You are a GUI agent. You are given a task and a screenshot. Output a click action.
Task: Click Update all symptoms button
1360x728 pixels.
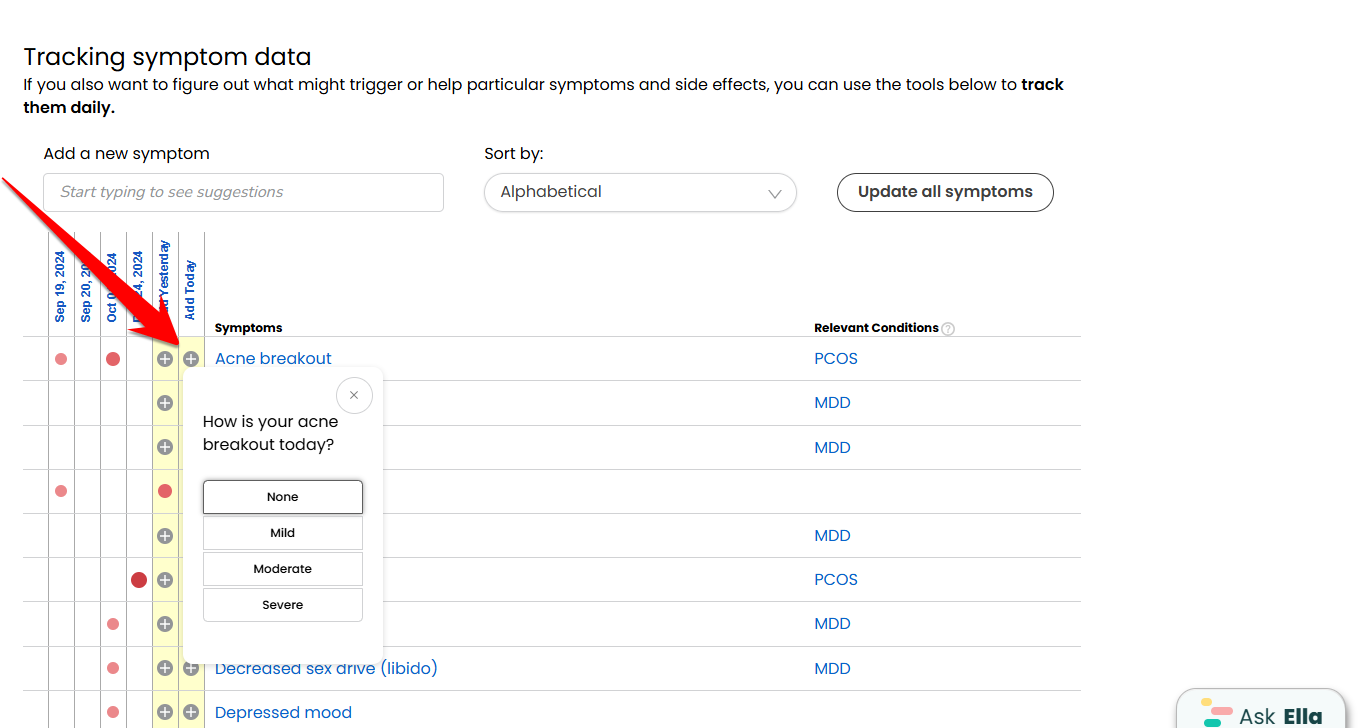tap(945, 192)
